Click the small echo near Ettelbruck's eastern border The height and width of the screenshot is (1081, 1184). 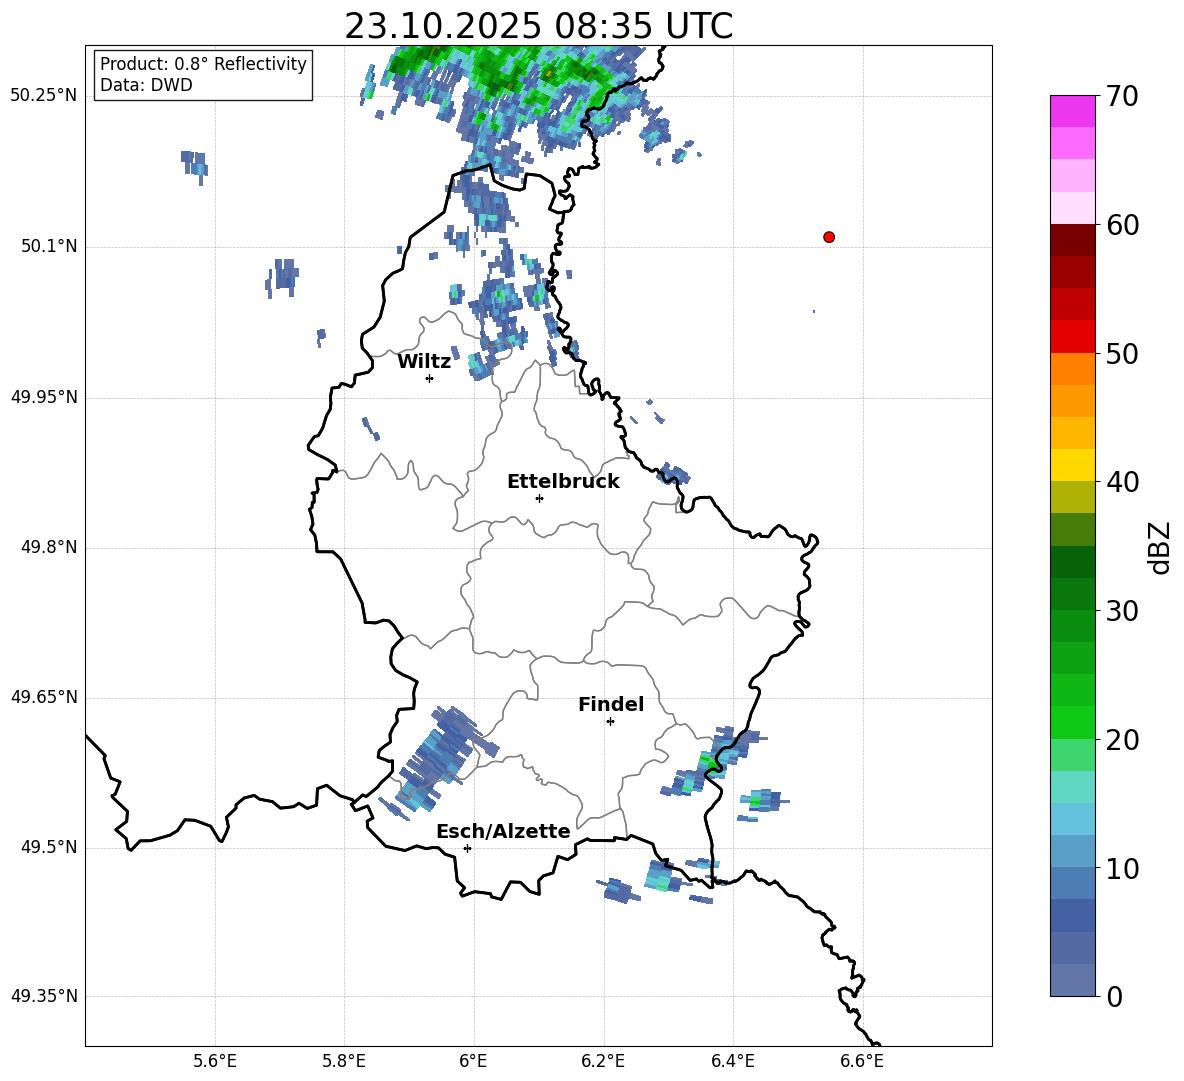point(673,474)
